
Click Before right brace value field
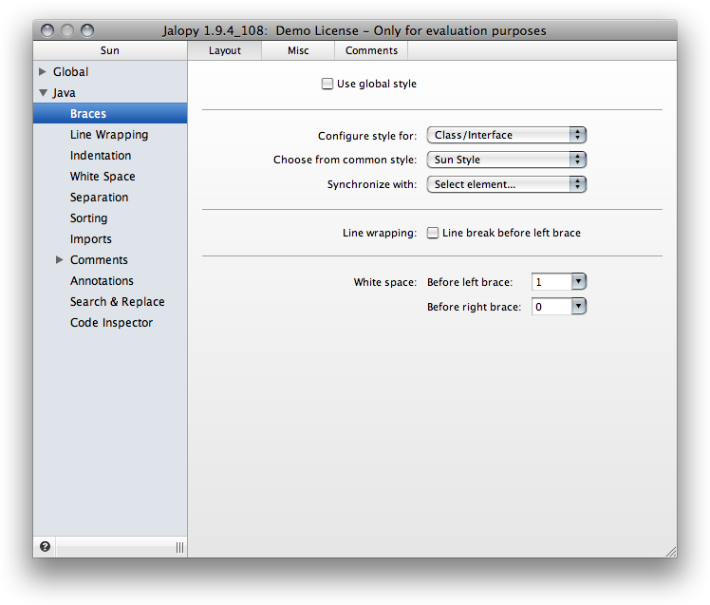click(x=552, y=307)
